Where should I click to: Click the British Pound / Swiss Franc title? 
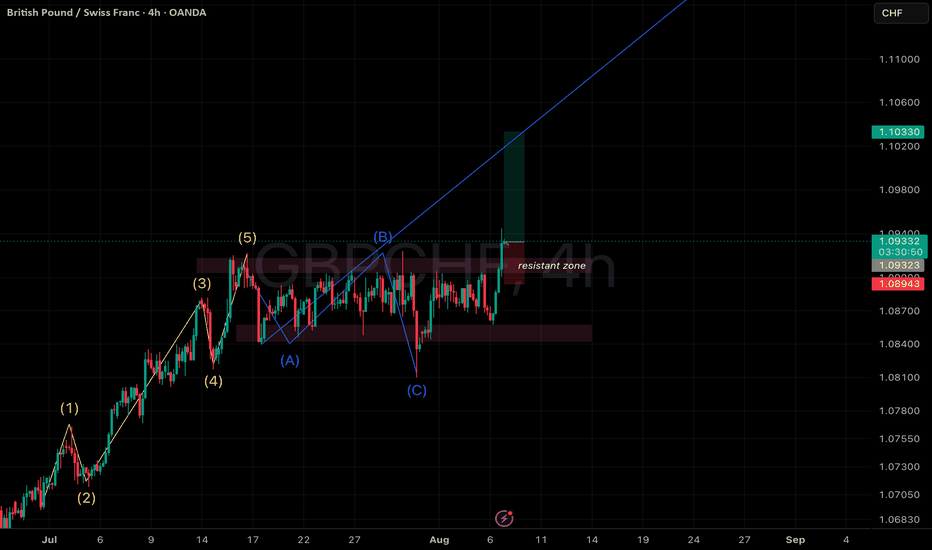74,12
